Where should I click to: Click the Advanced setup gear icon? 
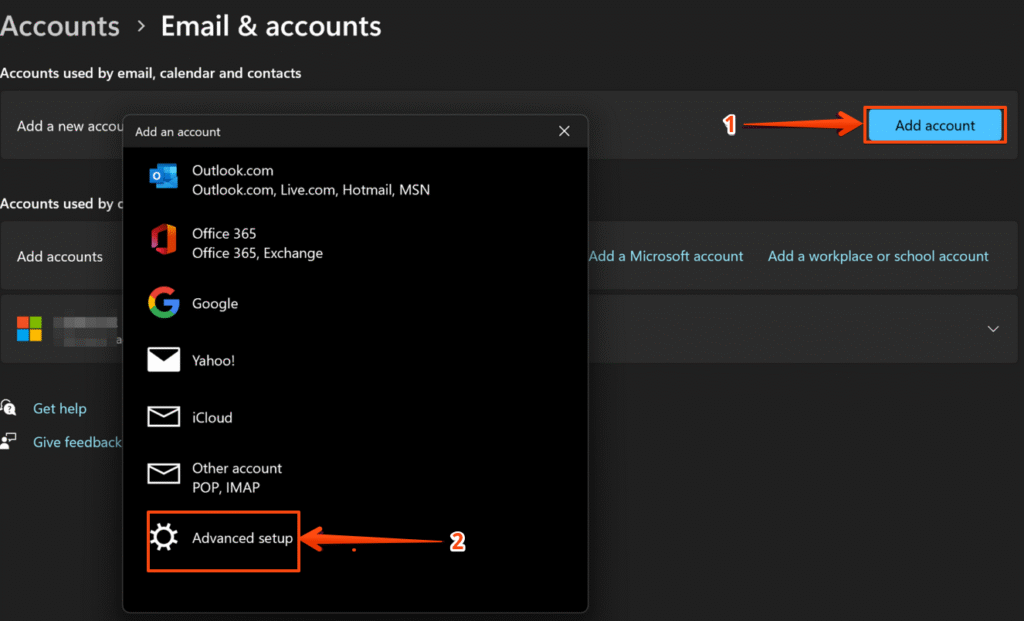click(163, 537)
